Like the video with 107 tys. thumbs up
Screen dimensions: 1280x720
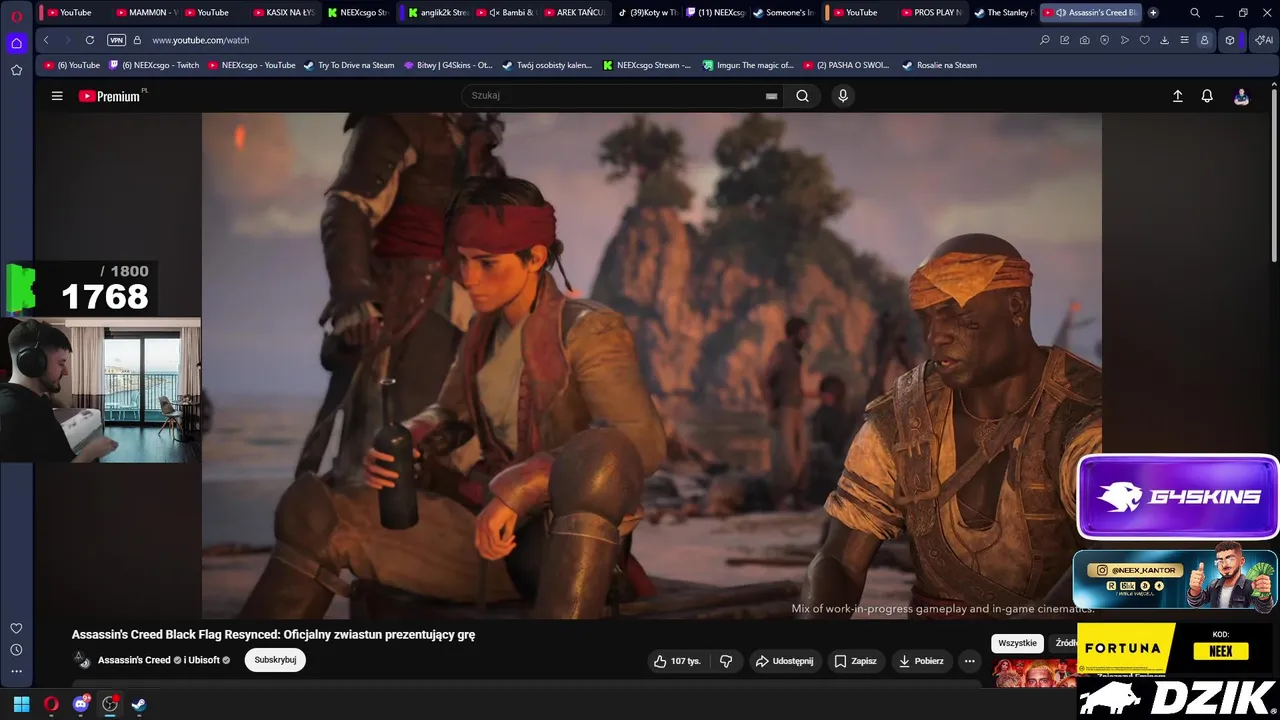678,661
